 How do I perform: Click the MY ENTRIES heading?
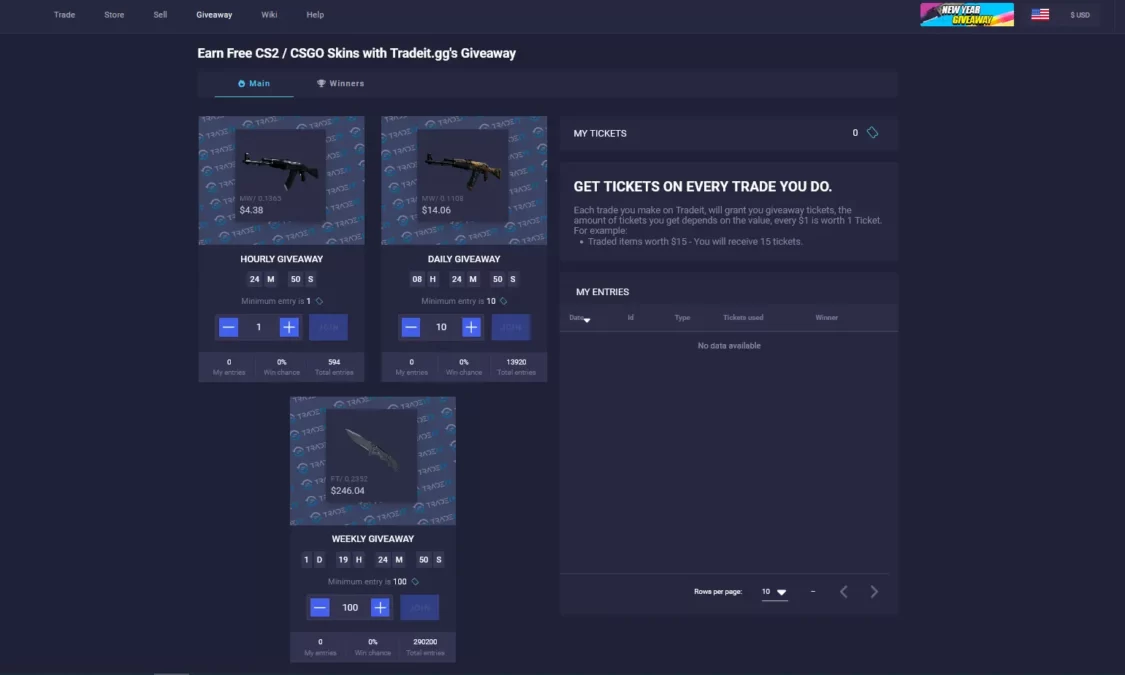pyautogui.click(x=603, y=292)
